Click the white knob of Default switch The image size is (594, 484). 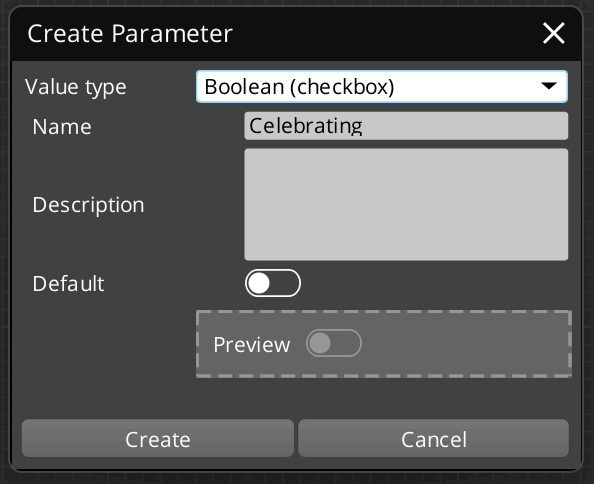[259, 283]
